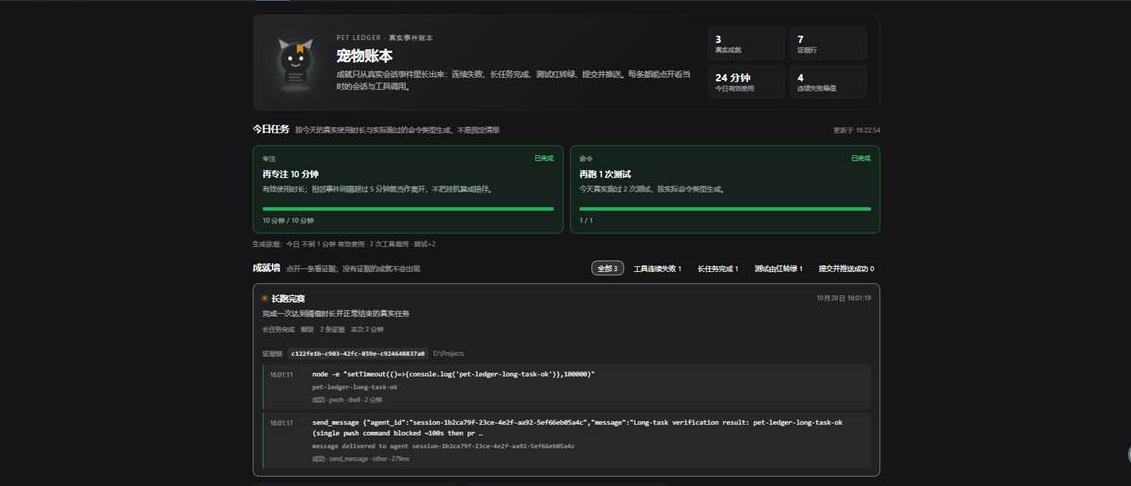Screen dimensions: 1131x486
Task: Click the orange dot beside 长跑完赛
Action: point(265,298)
